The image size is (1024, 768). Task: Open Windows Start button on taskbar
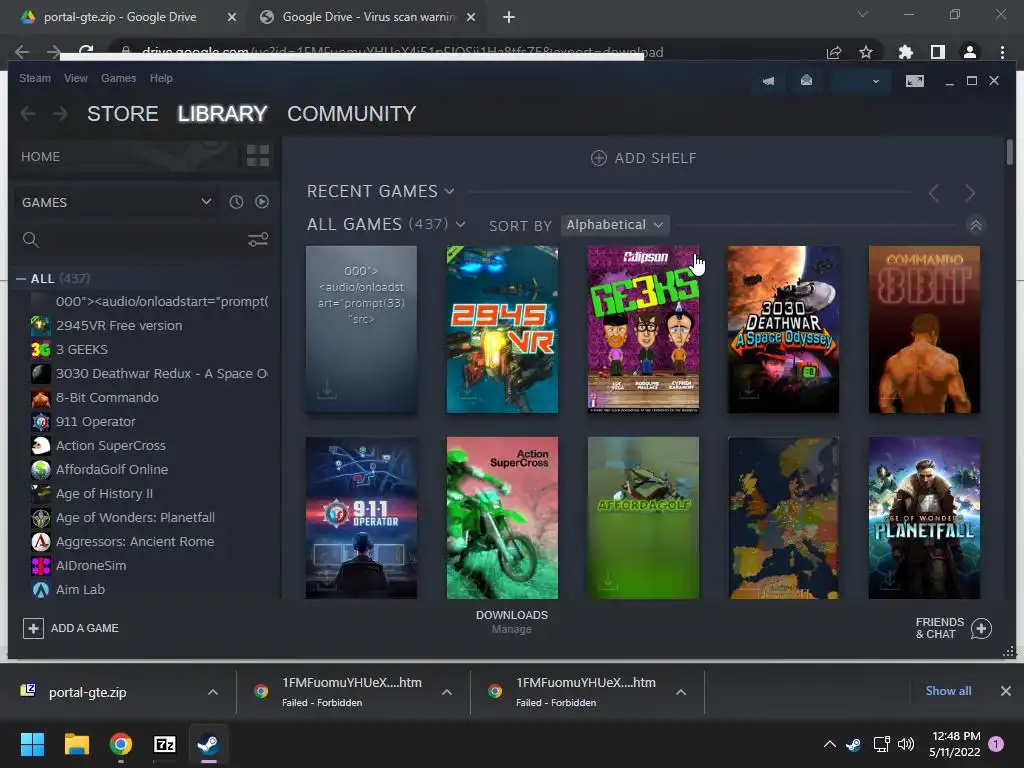32,744
